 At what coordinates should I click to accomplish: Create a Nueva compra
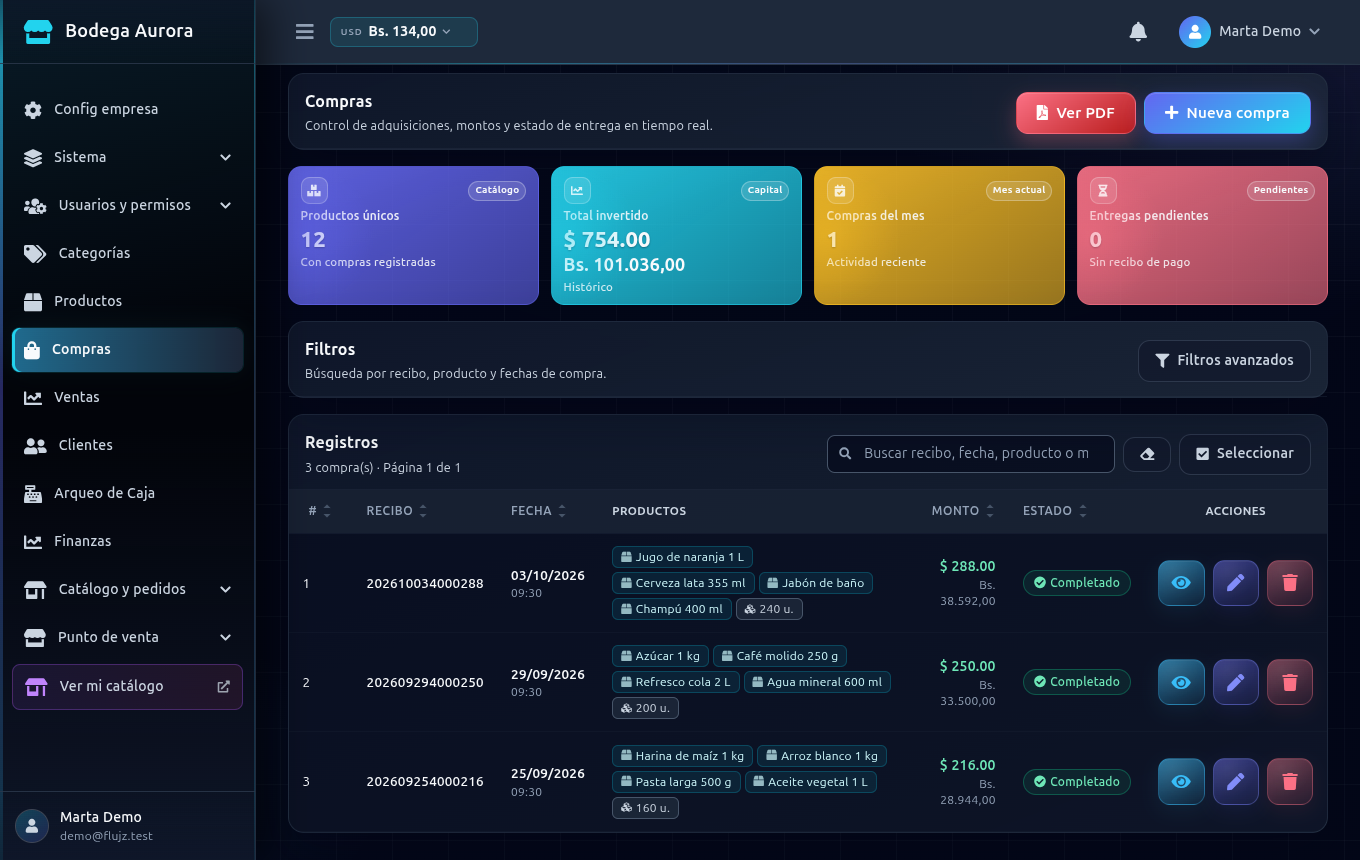pyautogui.click(x=1227, y=113)
